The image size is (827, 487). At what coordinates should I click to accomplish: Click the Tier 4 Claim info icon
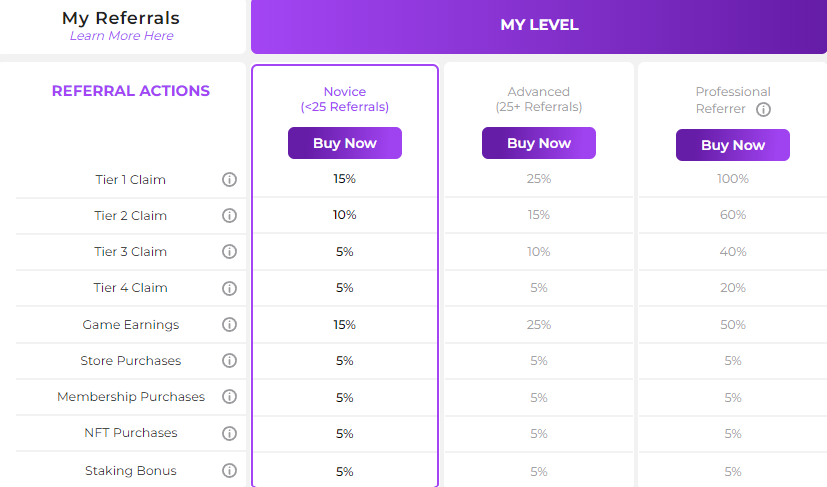coord(229,288)
